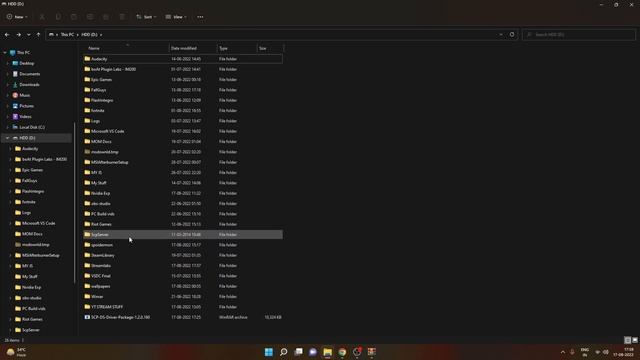Image resolution: width=640 pixels, height=360 pixels.
Task: Open the View dropdown in toolbar
Action: click(x=176, y=17)
